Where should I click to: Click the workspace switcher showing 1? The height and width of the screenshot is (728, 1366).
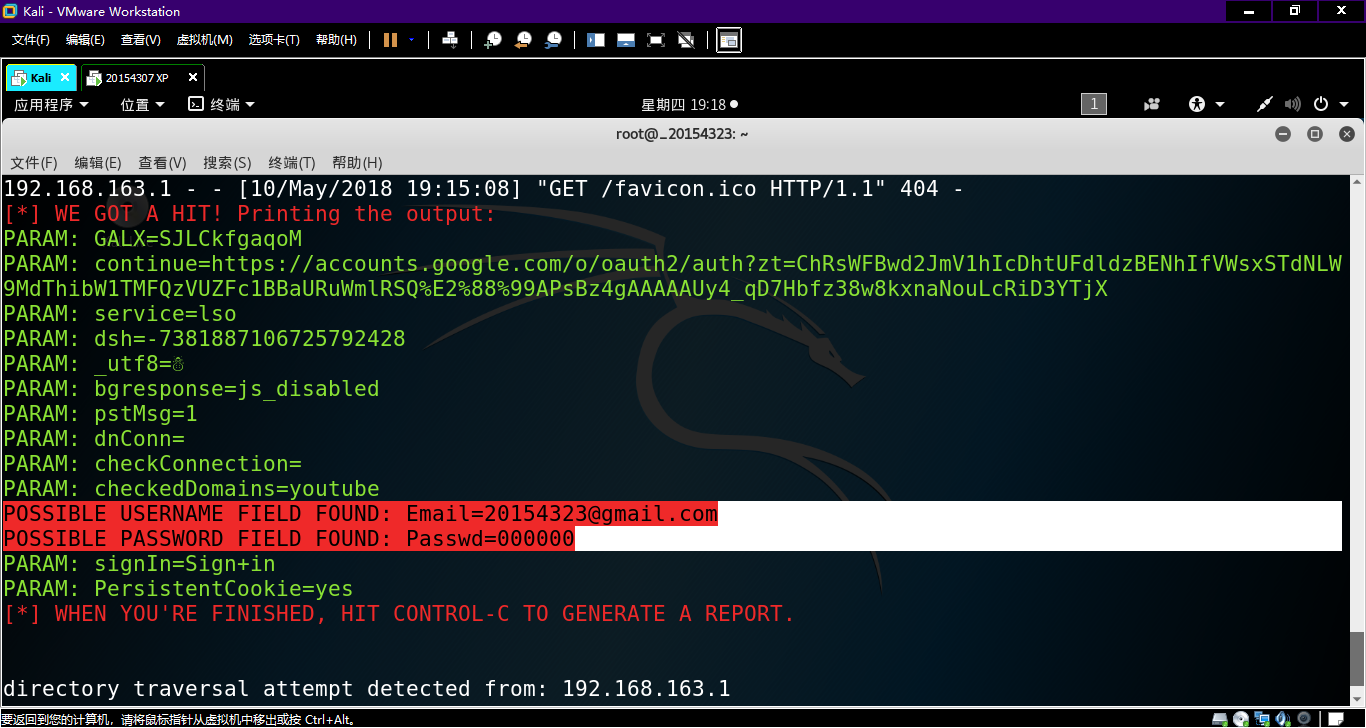[1093, 104]
